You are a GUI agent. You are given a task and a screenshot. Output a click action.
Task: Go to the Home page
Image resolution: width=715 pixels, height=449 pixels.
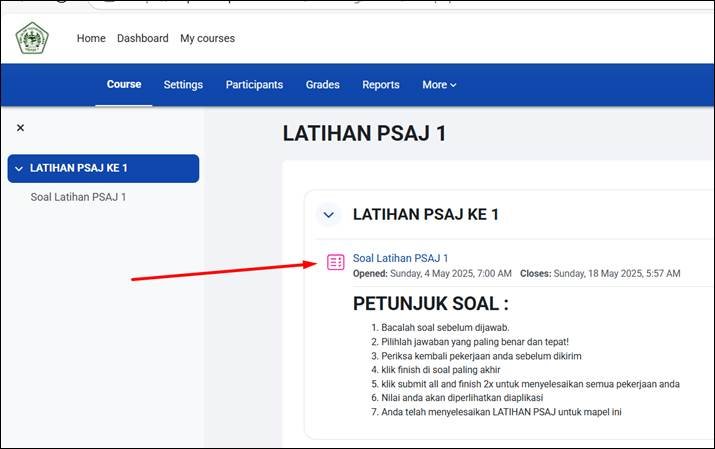(x=91, y=39)
